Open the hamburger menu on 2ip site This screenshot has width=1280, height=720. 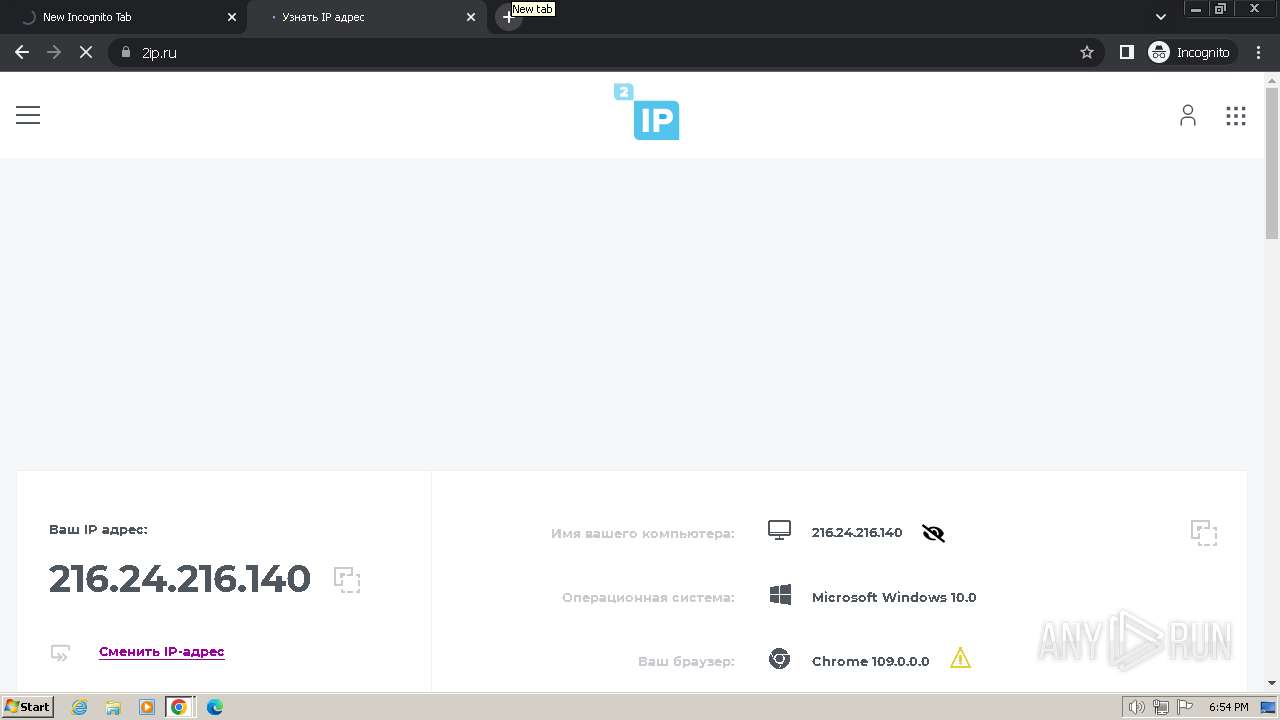(28, 115)
